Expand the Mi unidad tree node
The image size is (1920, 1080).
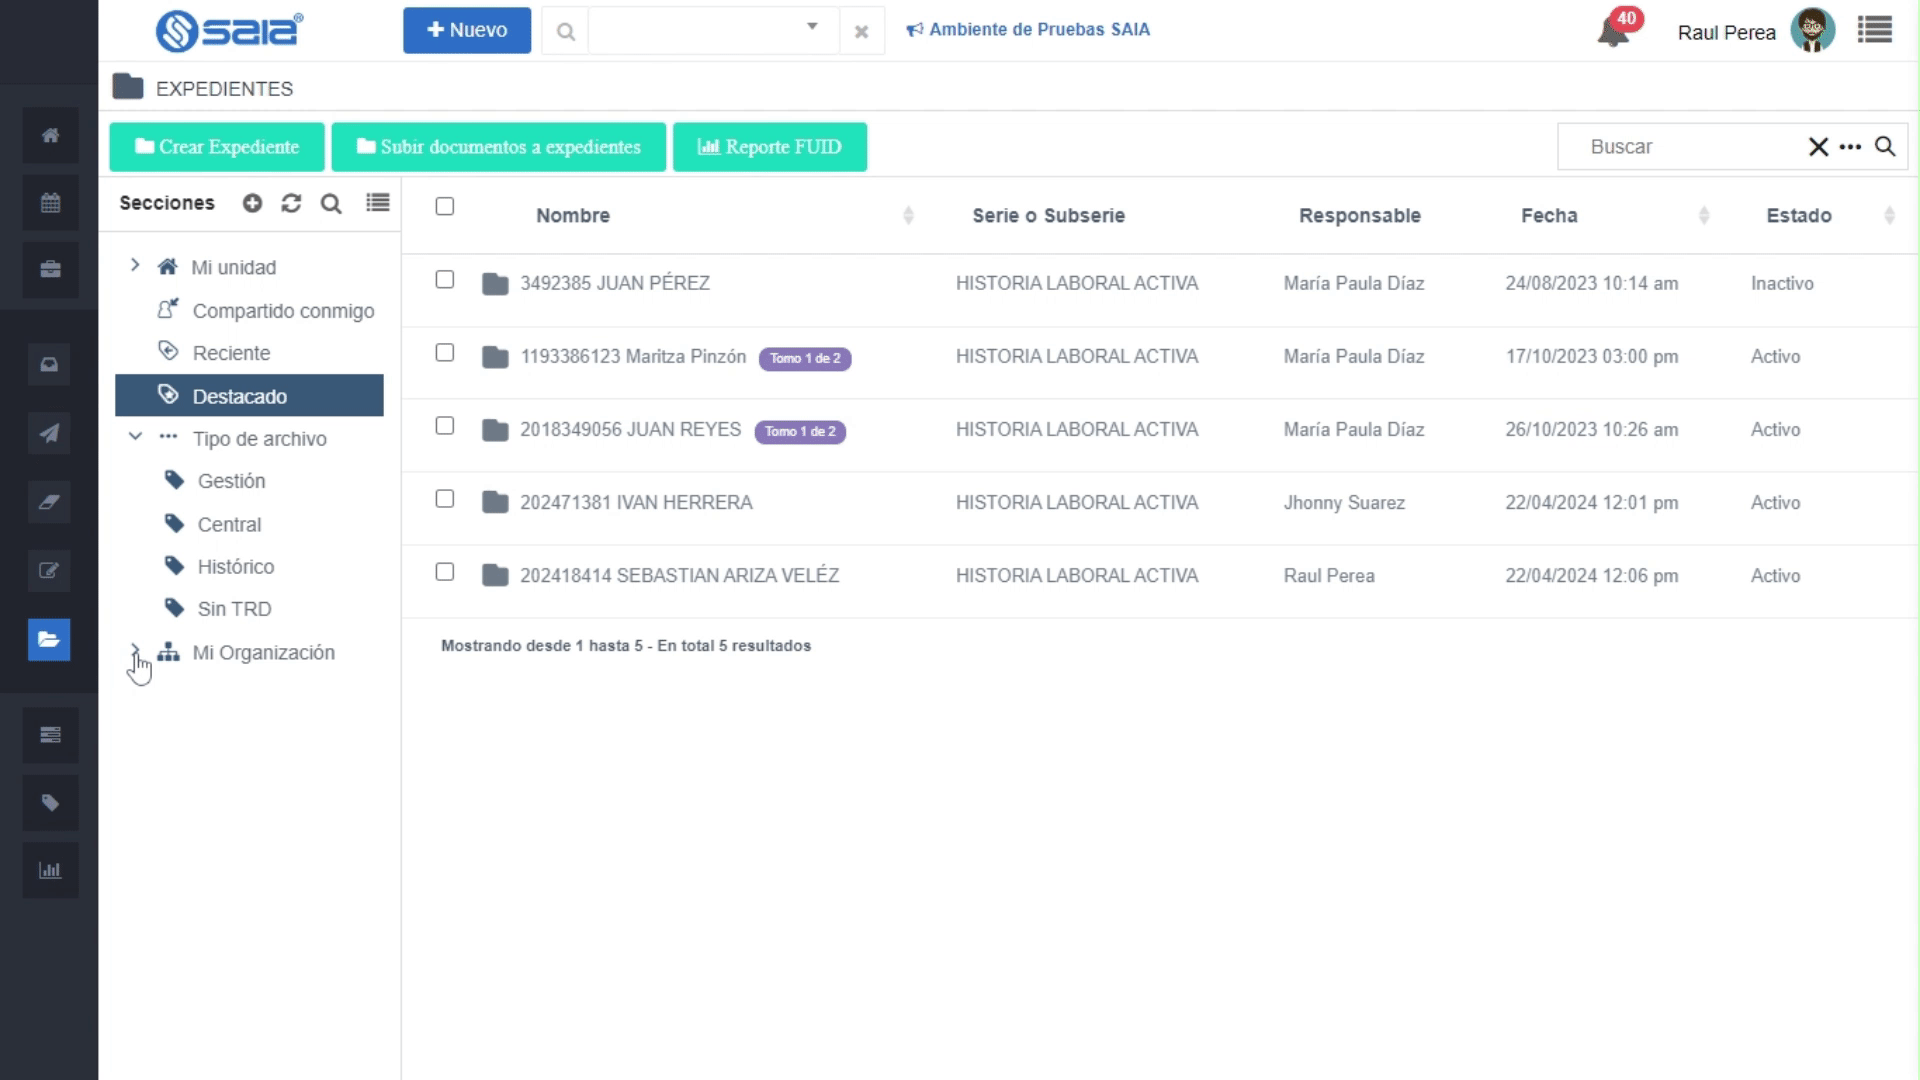135,265
